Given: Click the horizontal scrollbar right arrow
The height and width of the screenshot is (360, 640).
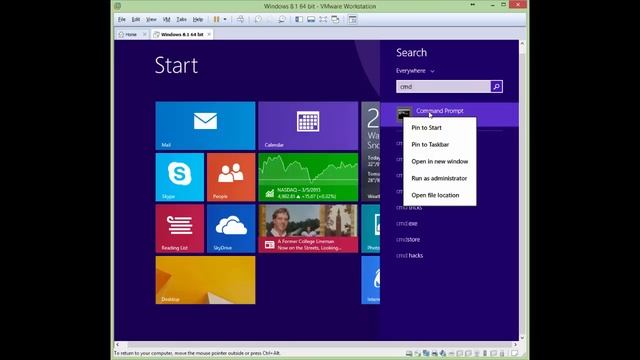Looking at the screenshot, I should 515,344.
